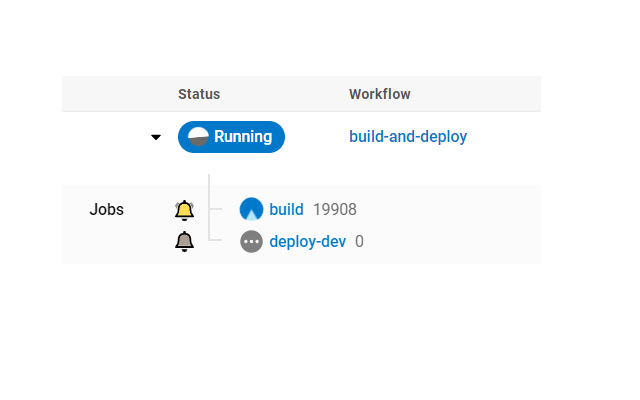Click the Status column header

(199, 94)
